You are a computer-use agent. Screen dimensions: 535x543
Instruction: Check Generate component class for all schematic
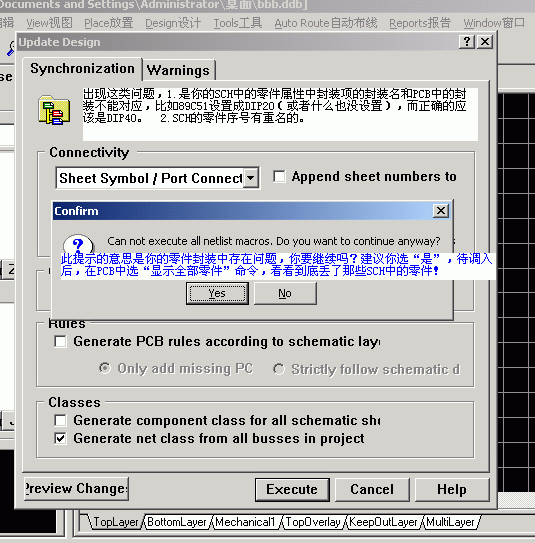[61, 420]
